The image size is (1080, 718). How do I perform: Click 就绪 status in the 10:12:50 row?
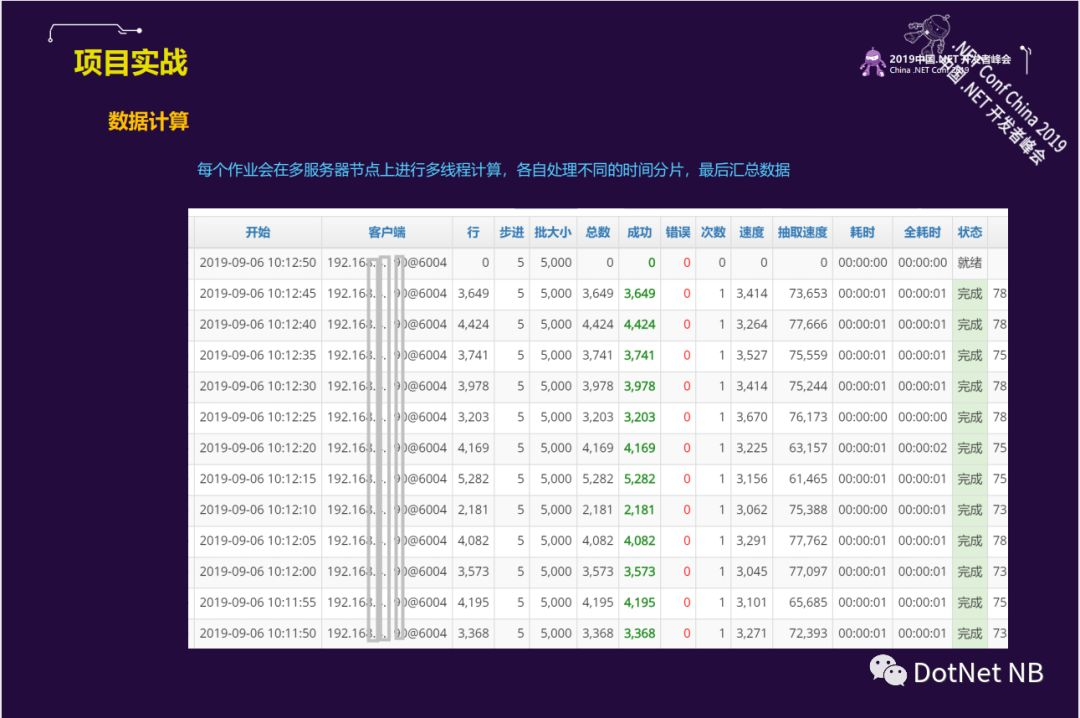970,263
